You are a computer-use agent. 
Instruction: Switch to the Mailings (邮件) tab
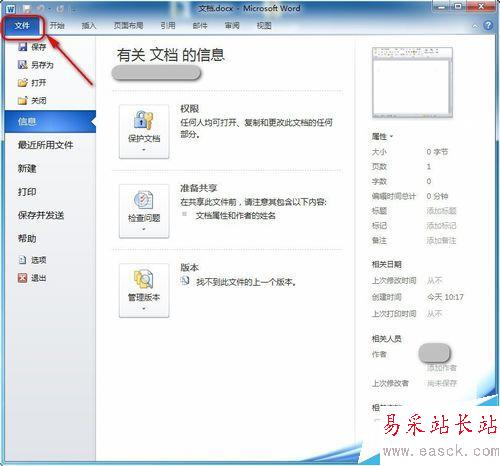pyautogui.click(x=200, y=26)
